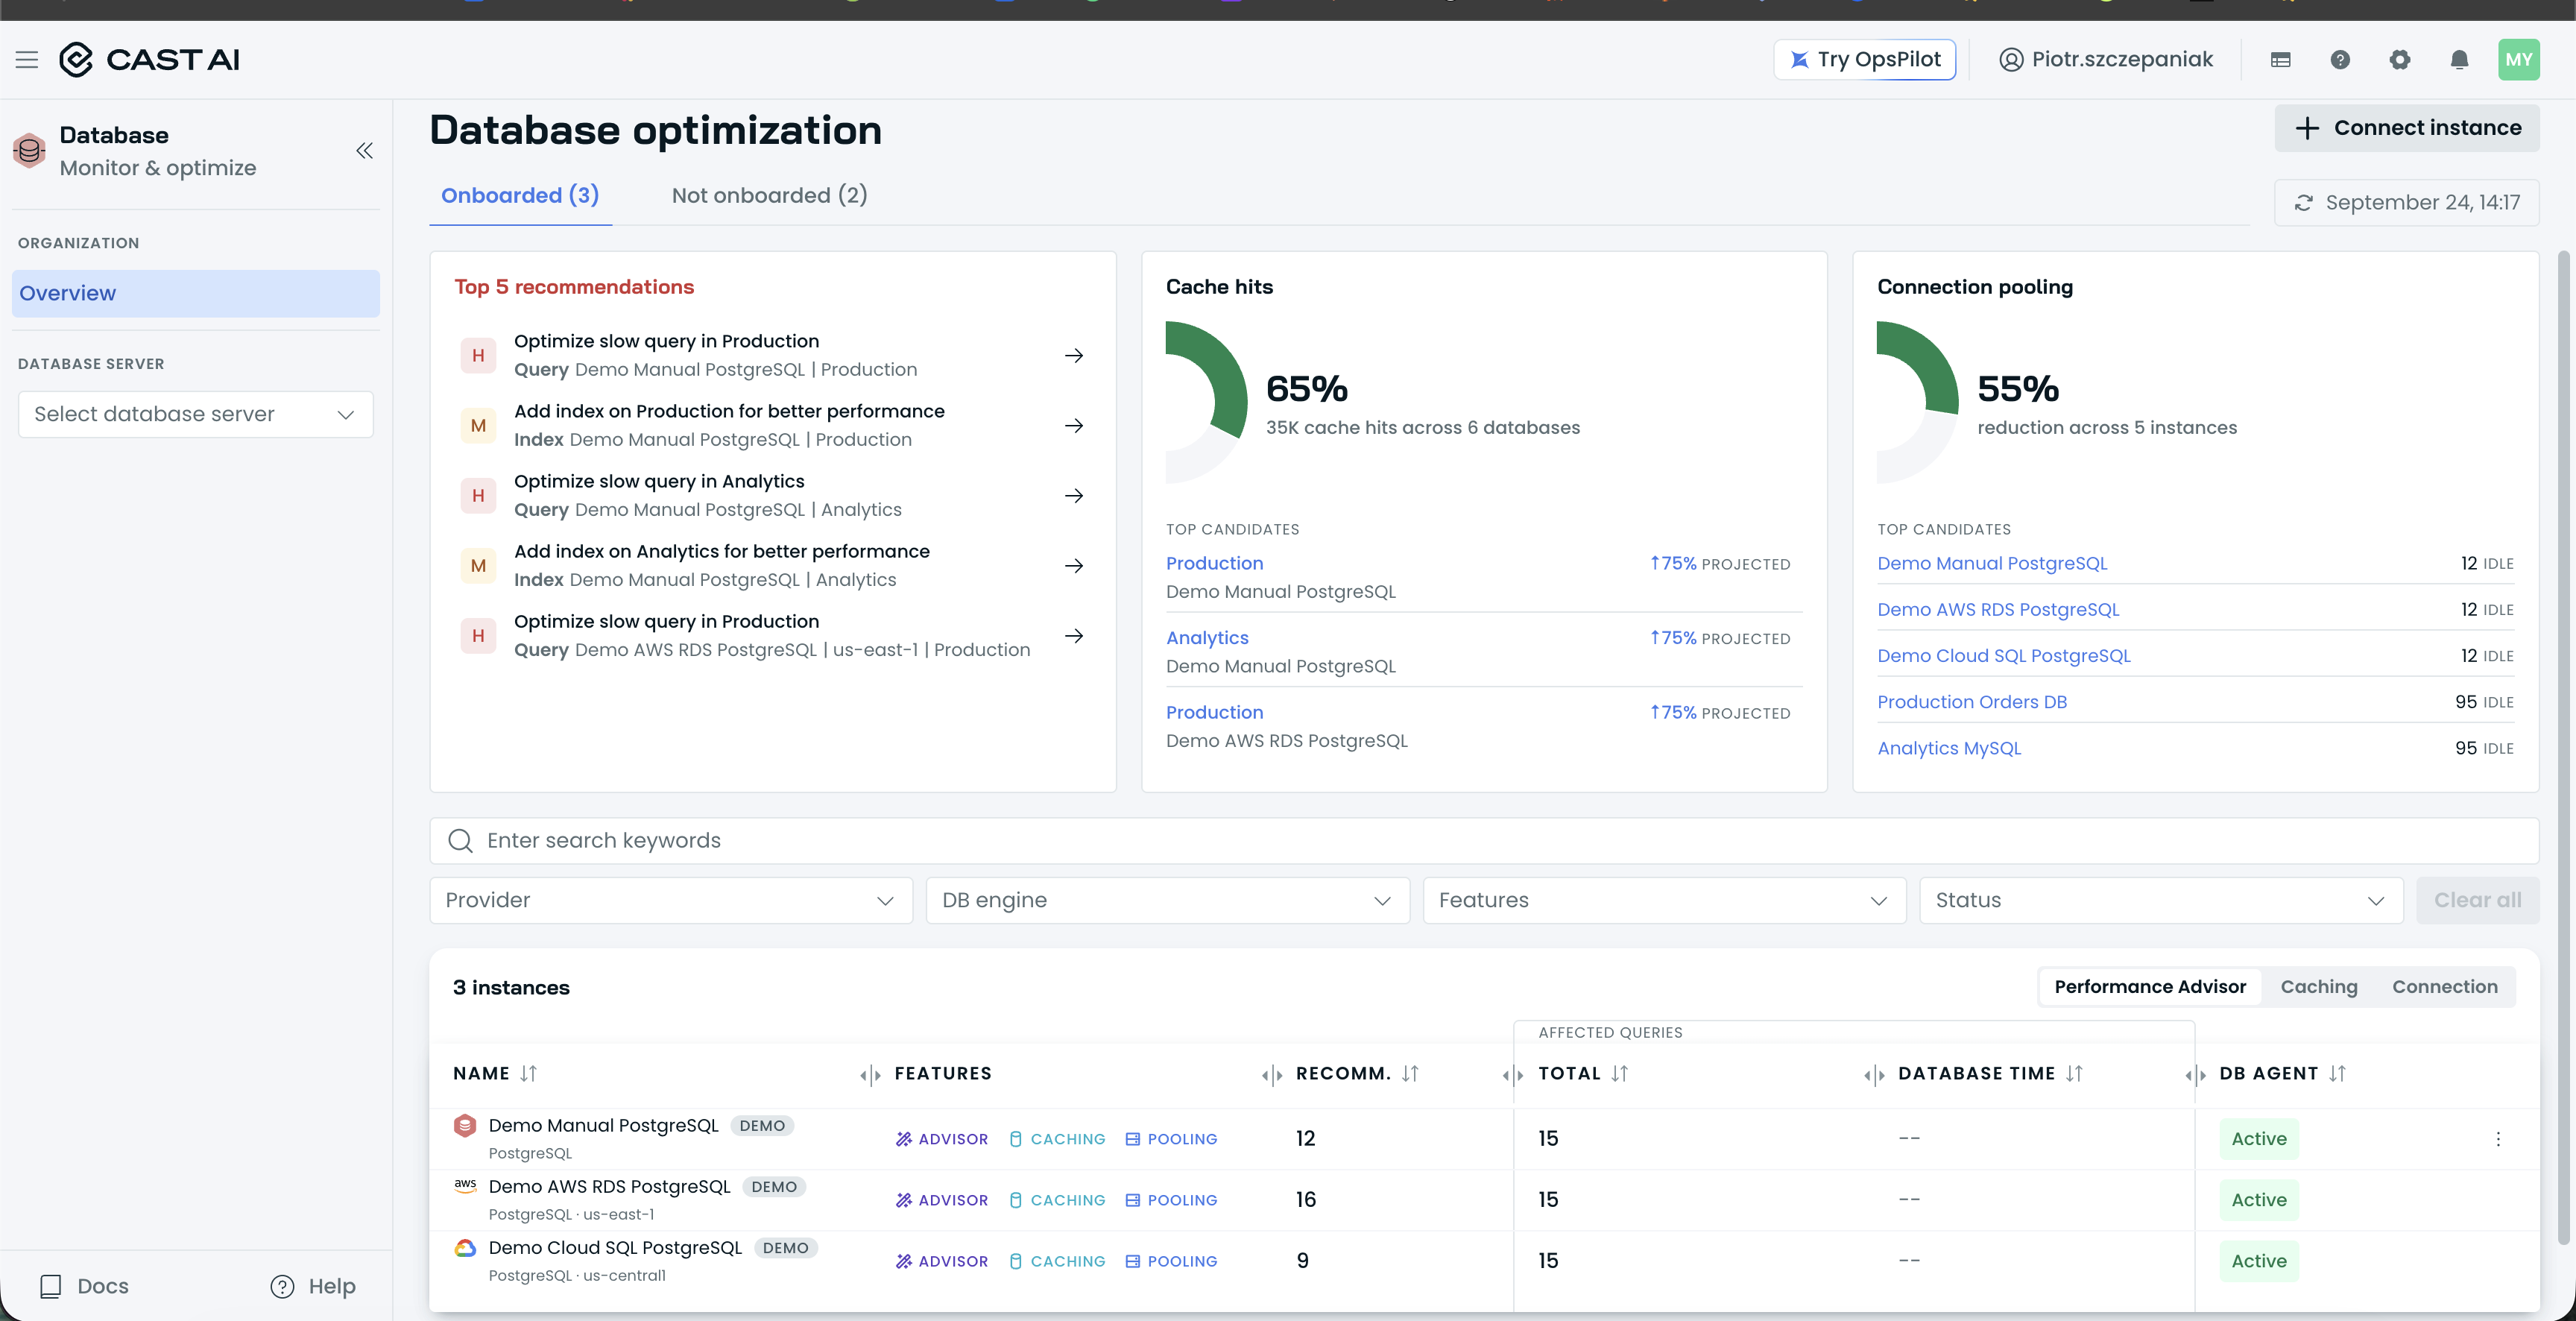
Task: Open the Provider filter dropdown
Action: point(671,901)
